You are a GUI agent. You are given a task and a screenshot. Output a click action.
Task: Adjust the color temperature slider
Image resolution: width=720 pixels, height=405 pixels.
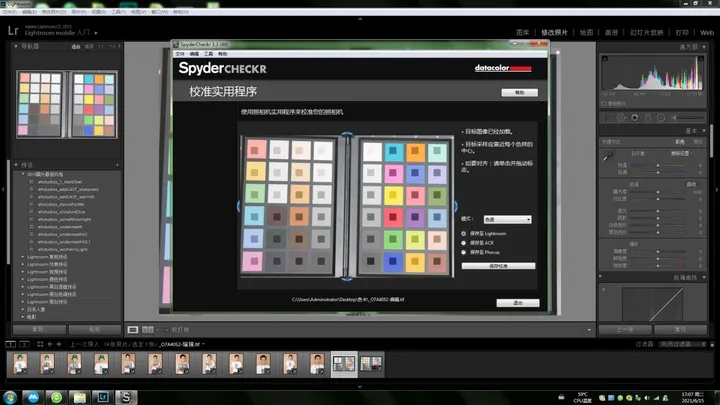(658, 165)
